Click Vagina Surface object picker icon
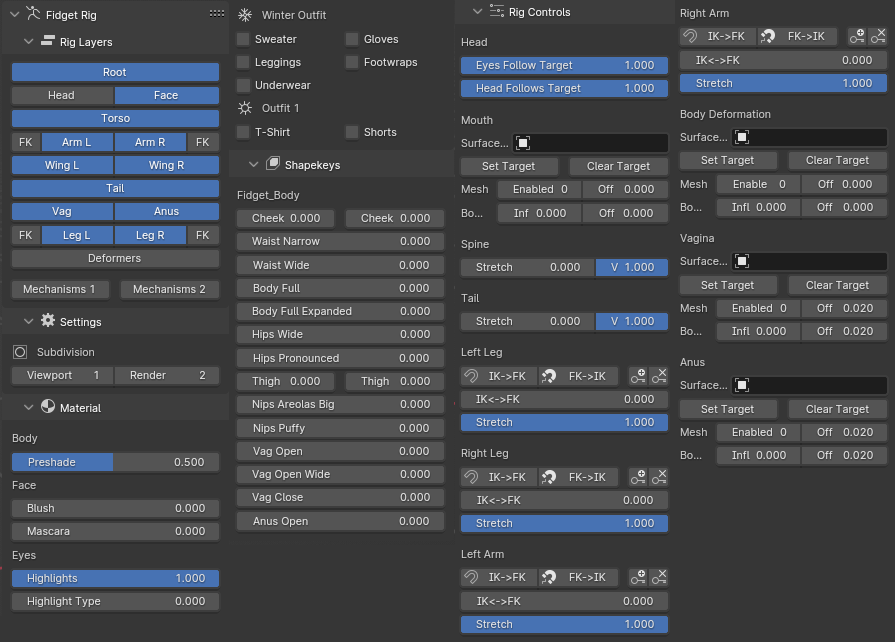 tap(741, 261)
